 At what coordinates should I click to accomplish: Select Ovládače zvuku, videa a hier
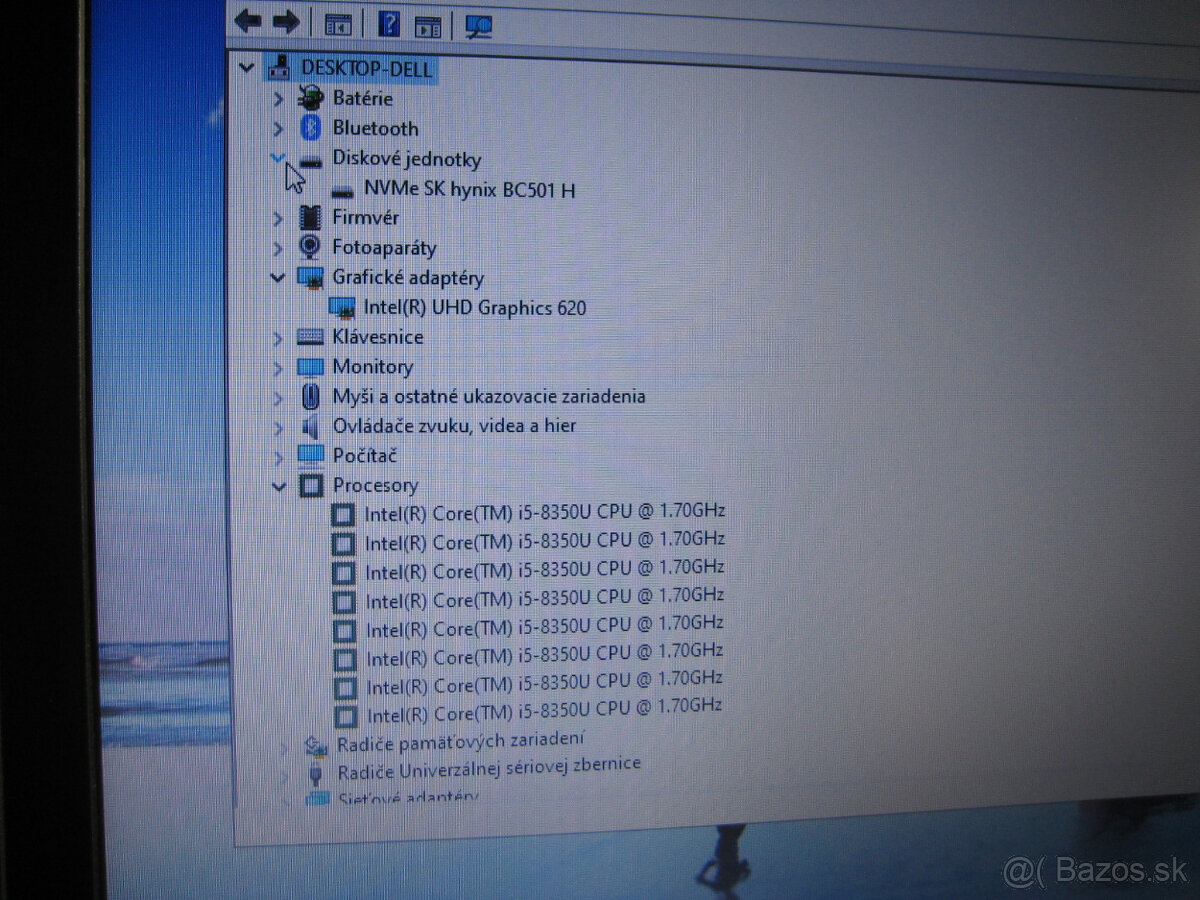point(455,426)
